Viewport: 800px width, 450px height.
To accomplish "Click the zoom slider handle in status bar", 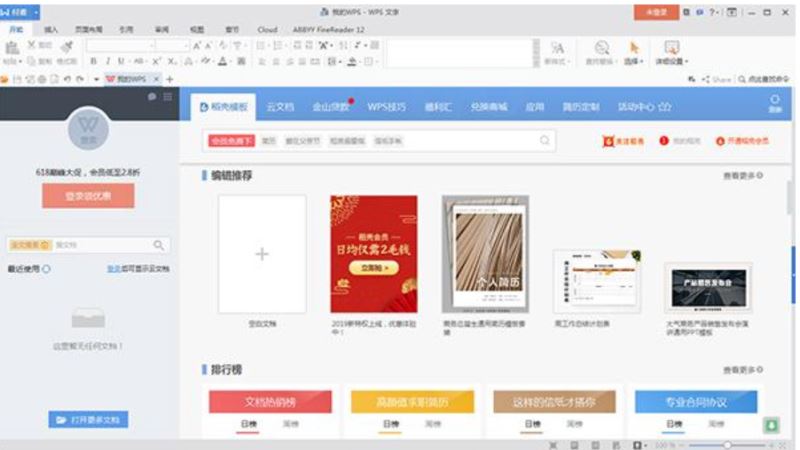I will tap(727, 445).
